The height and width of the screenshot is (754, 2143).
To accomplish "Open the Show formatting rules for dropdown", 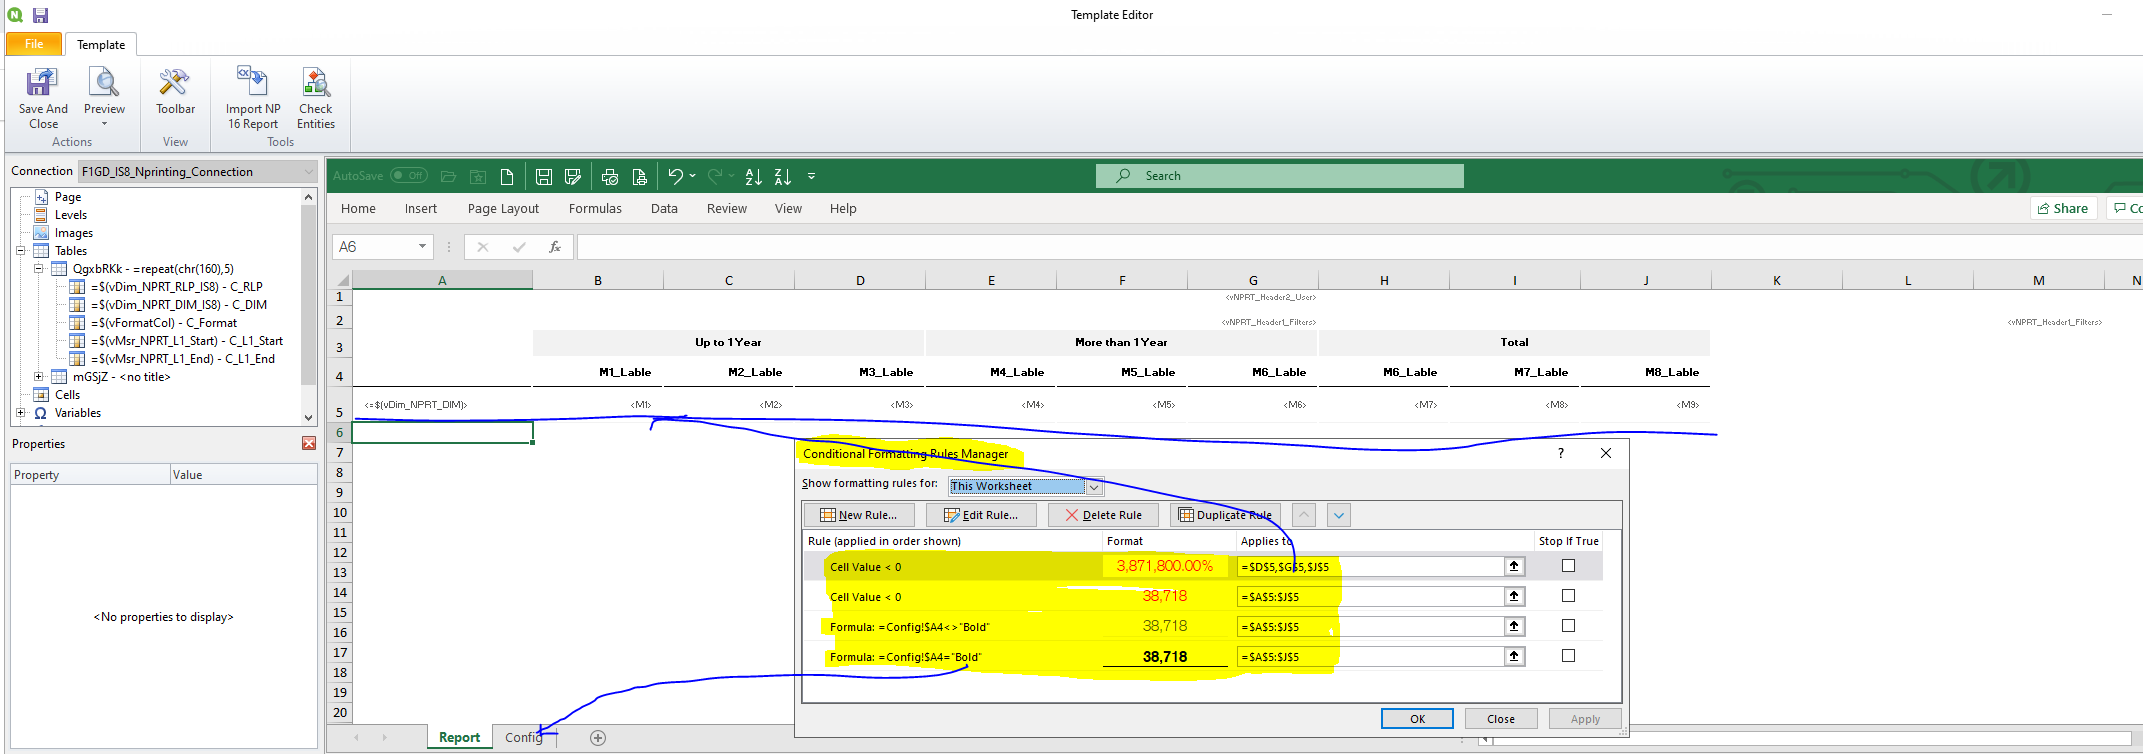I will (1094, 487).
